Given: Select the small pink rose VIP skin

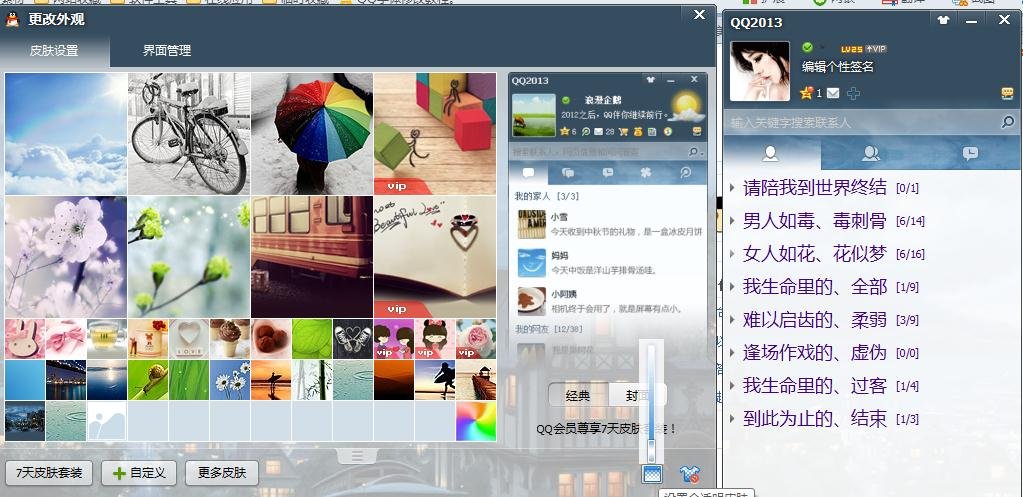Looking at the screenshot, I should point(476,339).
